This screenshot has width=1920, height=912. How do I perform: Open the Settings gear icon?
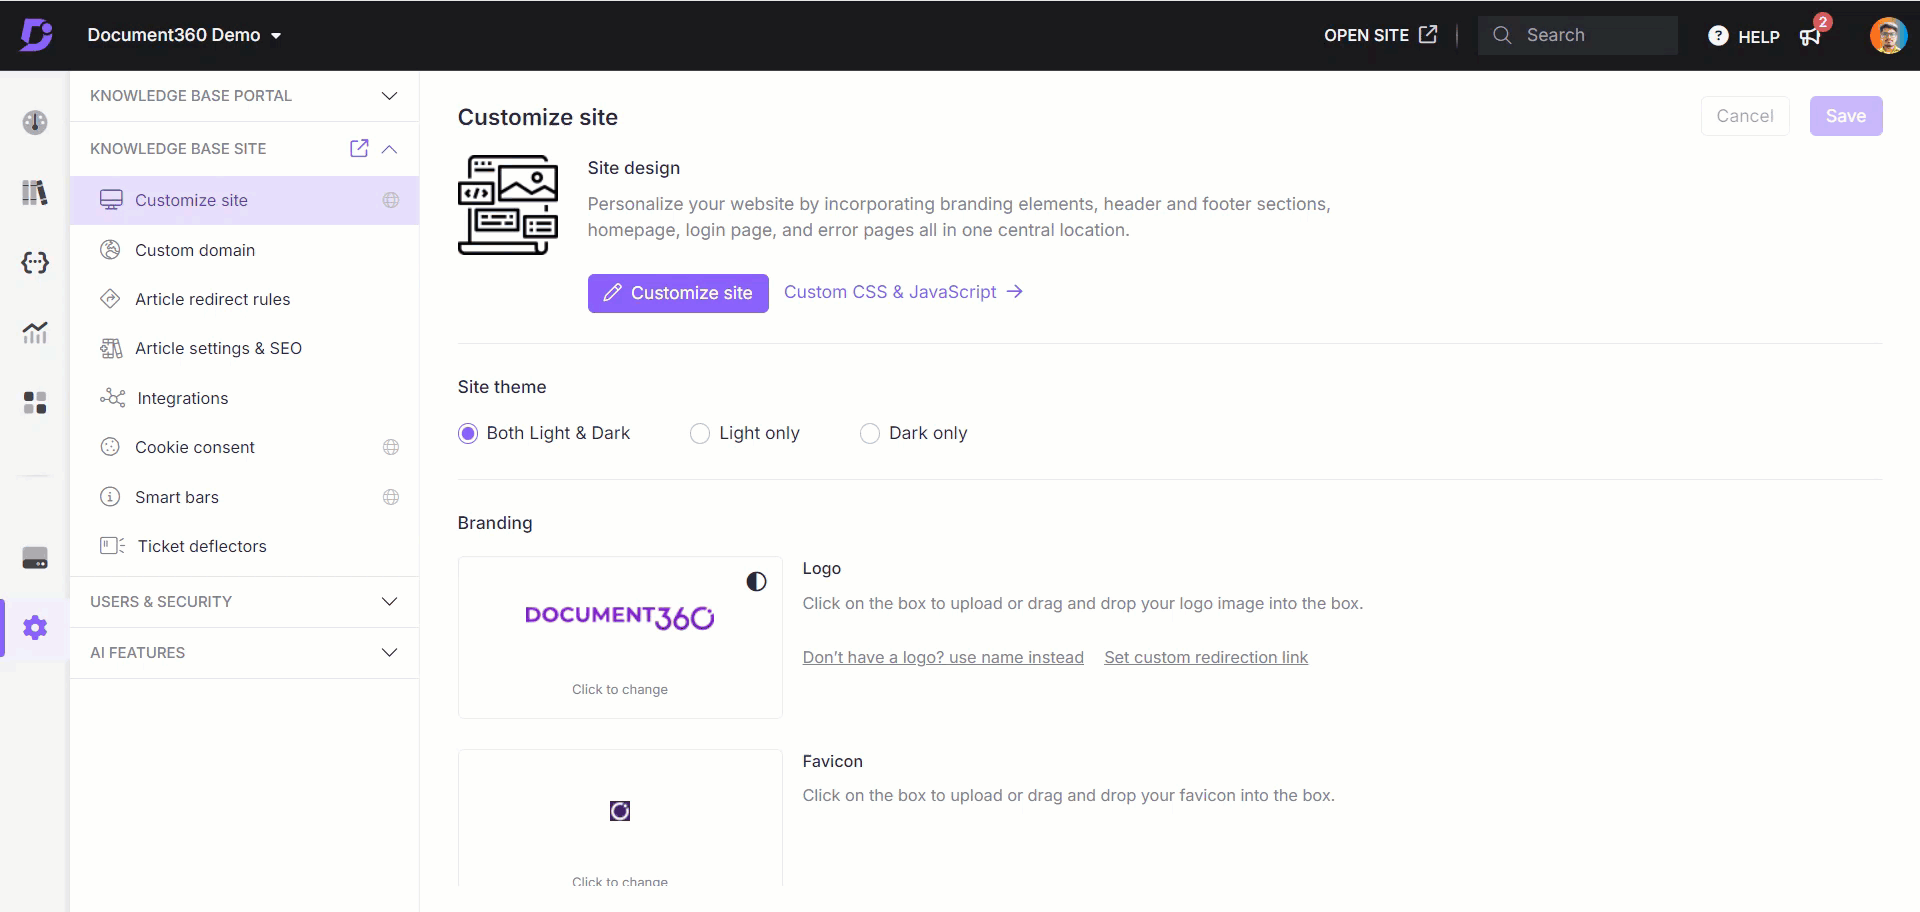coord(35,628)
